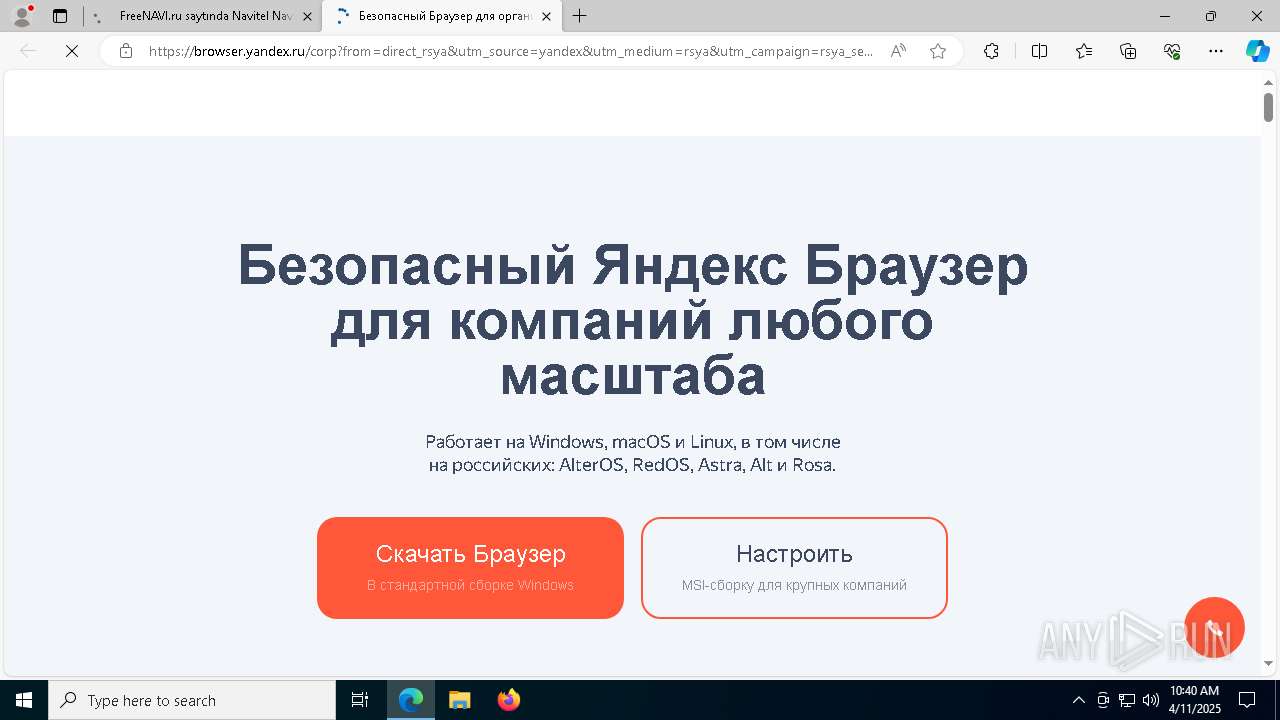The height and width of the screenshot is (720, 1280).
Task: Click the scroll up arrow of the scrollbar
Action: pyautogui.click(x=1268, y=82)
